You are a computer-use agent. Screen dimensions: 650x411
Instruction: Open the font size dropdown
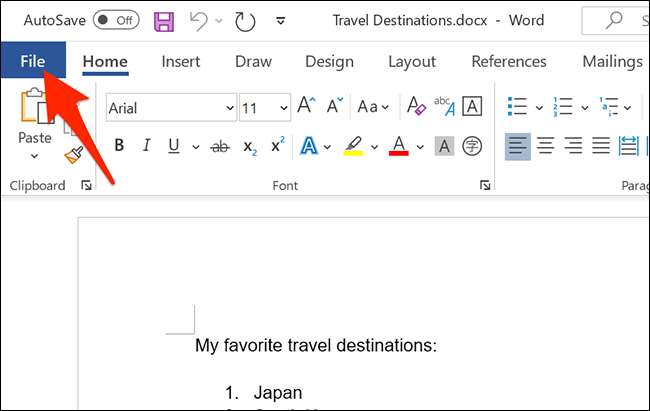(283, 108)
